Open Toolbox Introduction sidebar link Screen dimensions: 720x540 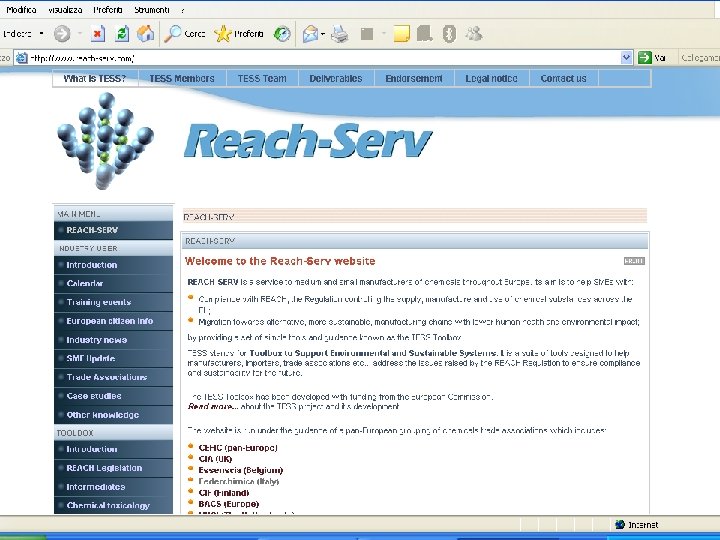[113, 449]
